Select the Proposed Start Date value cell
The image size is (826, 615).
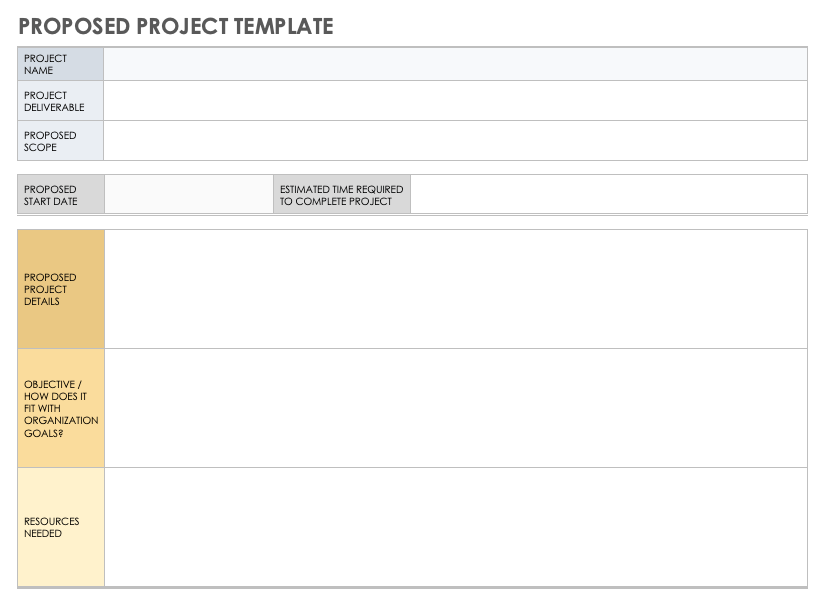coord(189,194)
